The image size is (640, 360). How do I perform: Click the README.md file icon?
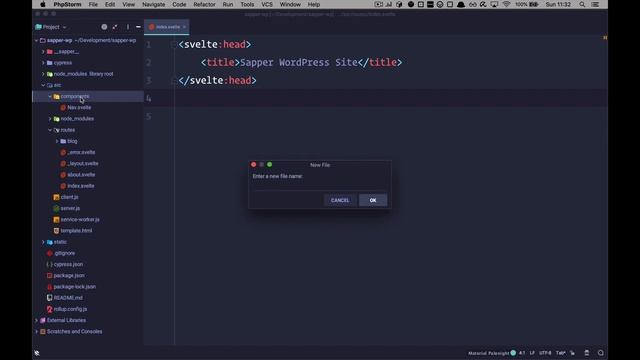(x=49, y=298)
